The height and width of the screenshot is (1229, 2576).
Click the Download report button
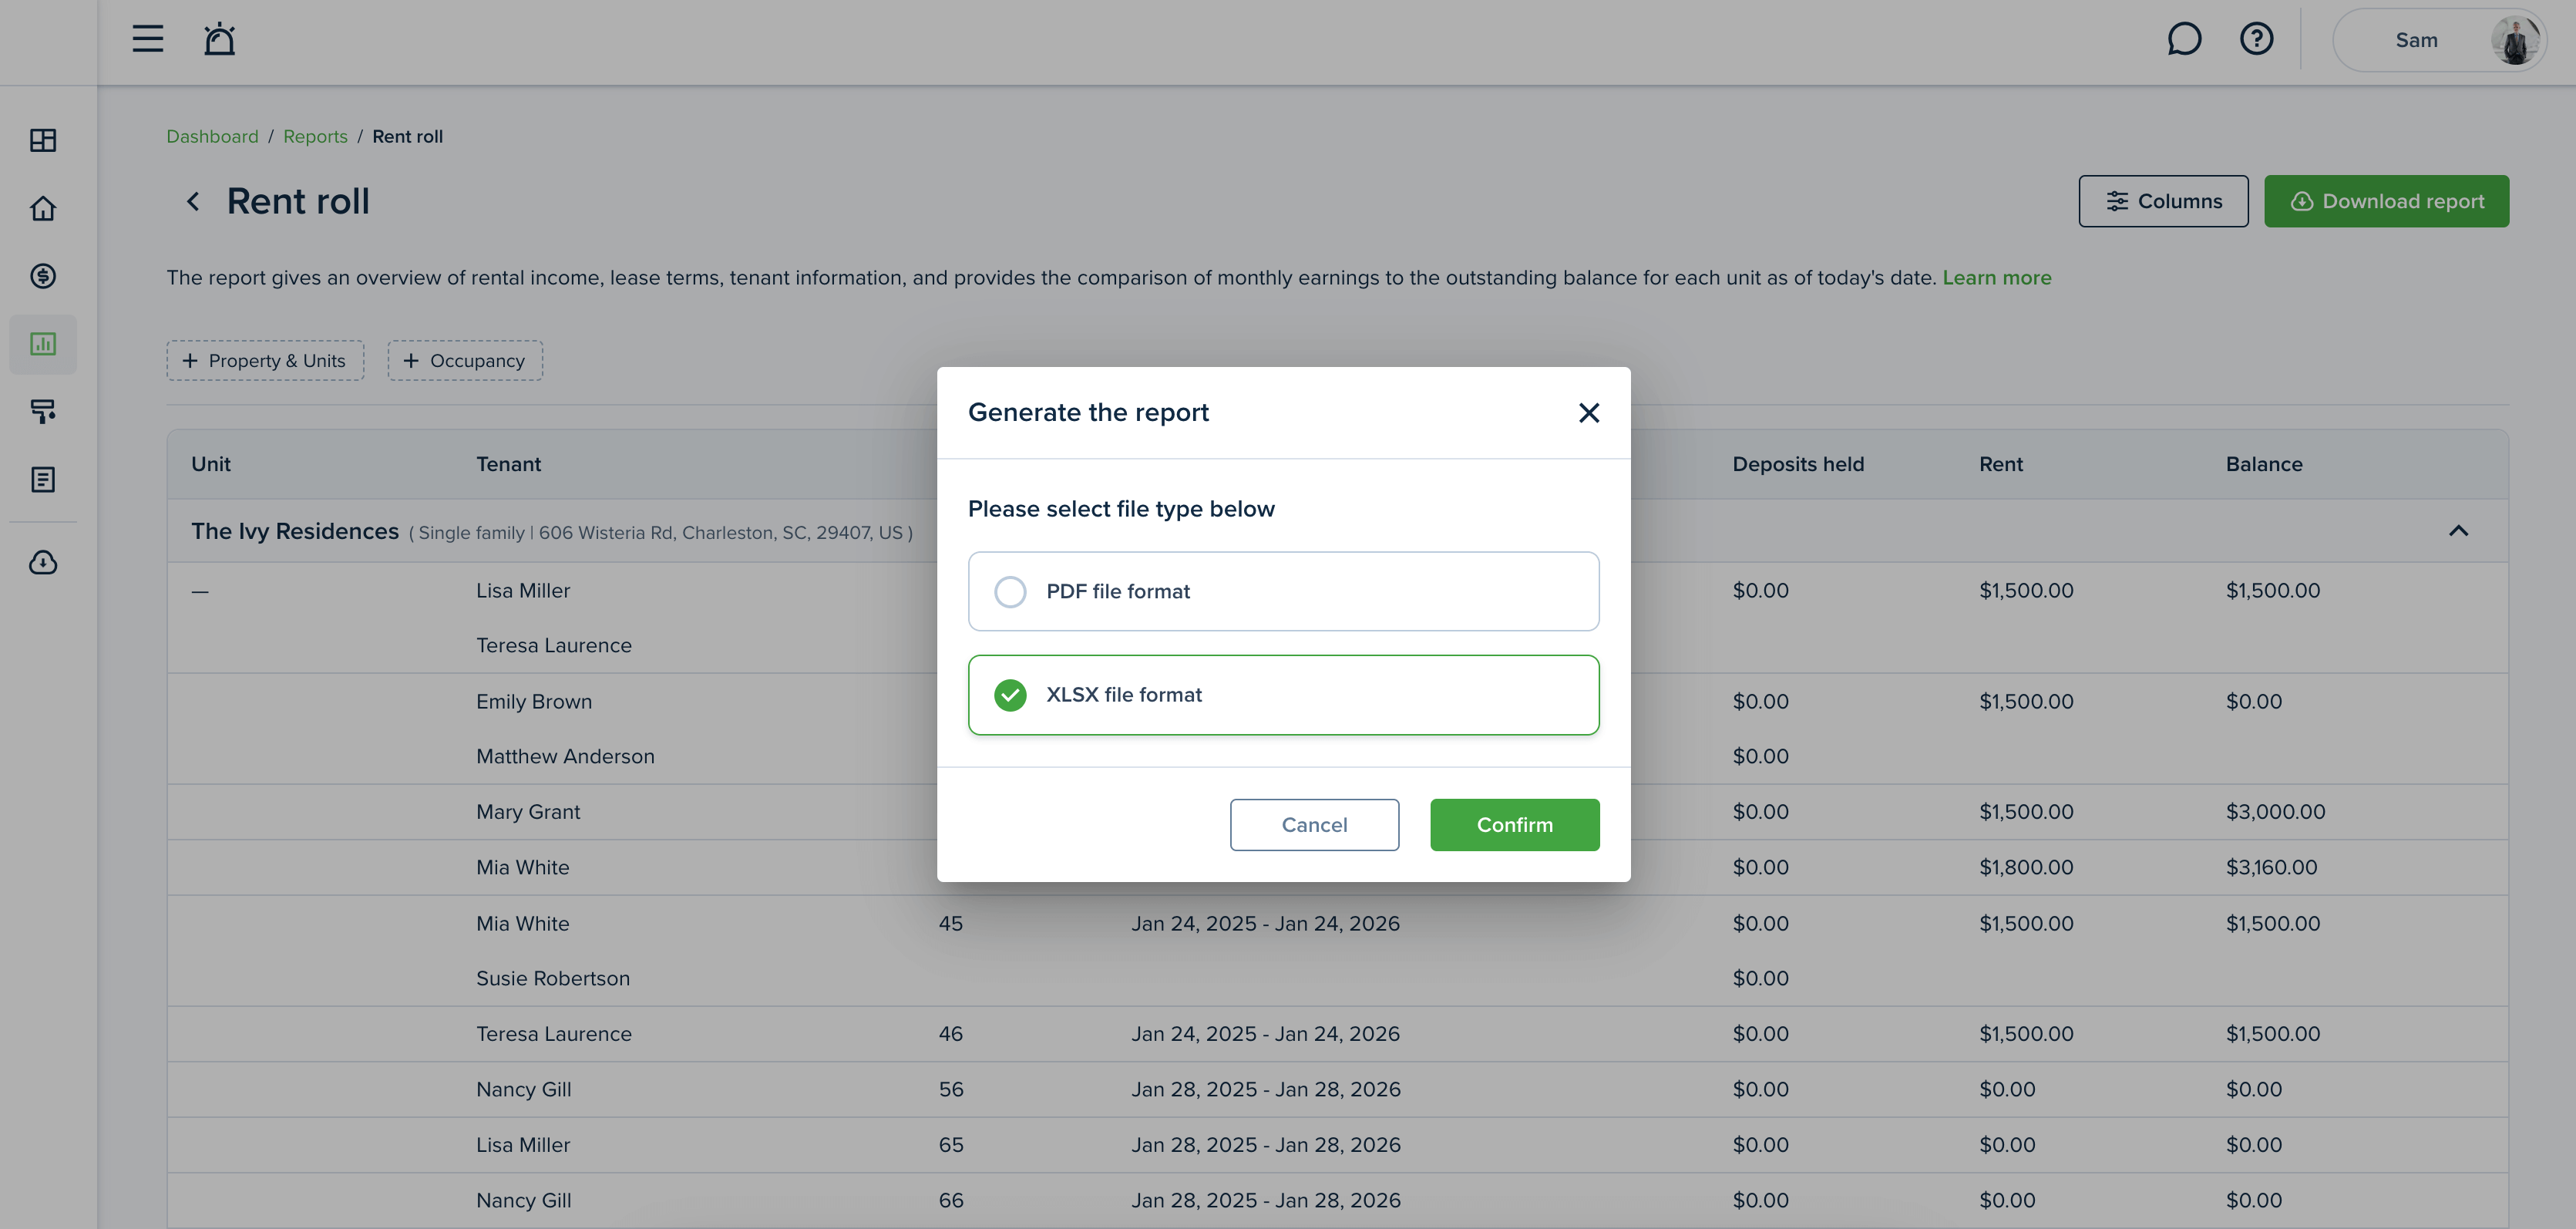2386,201
